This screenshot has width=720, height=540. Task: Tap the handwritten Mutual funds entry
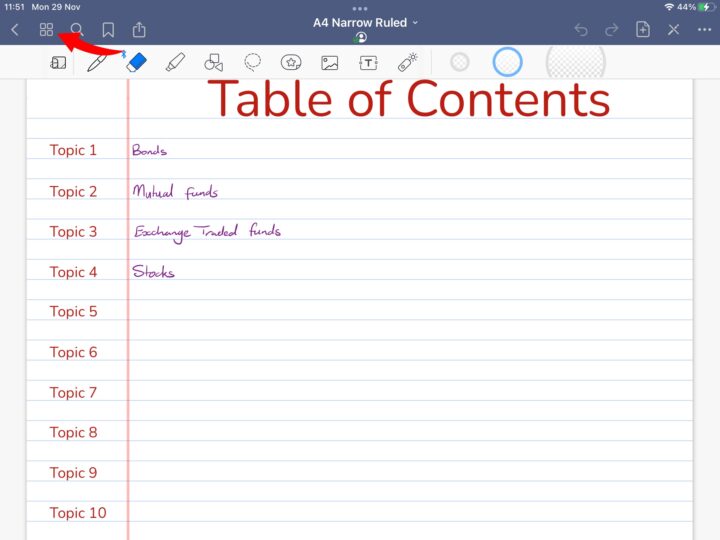pyautogui.click(x=175, y=191)
